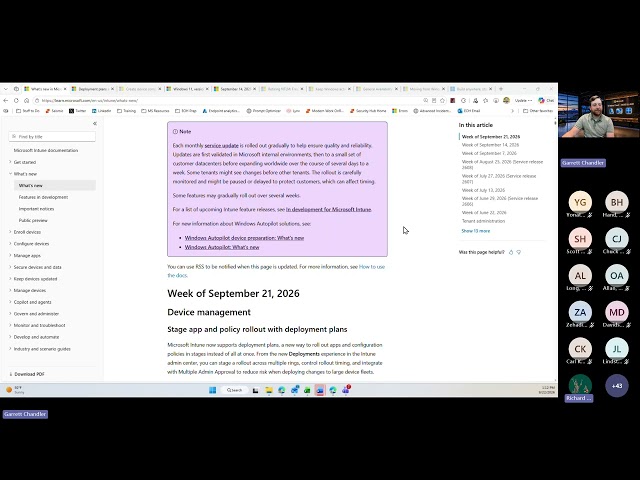Open the MS Resources bookmarks folder

pyautogui.click(x=155, y=111)
